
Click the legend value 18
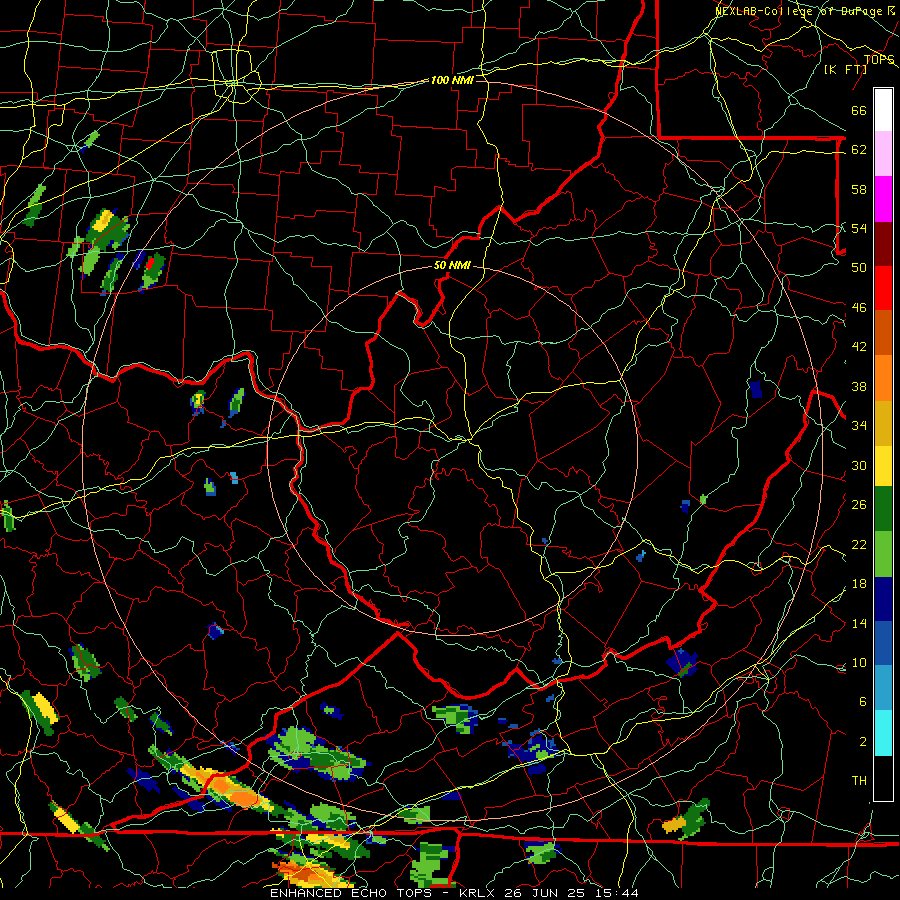859,584
